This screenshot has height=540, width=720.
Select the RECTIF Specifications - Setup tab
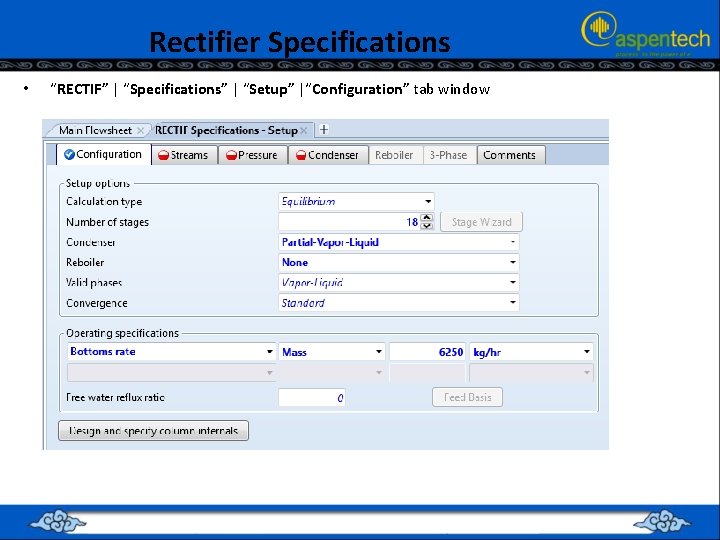pos(226,130)
